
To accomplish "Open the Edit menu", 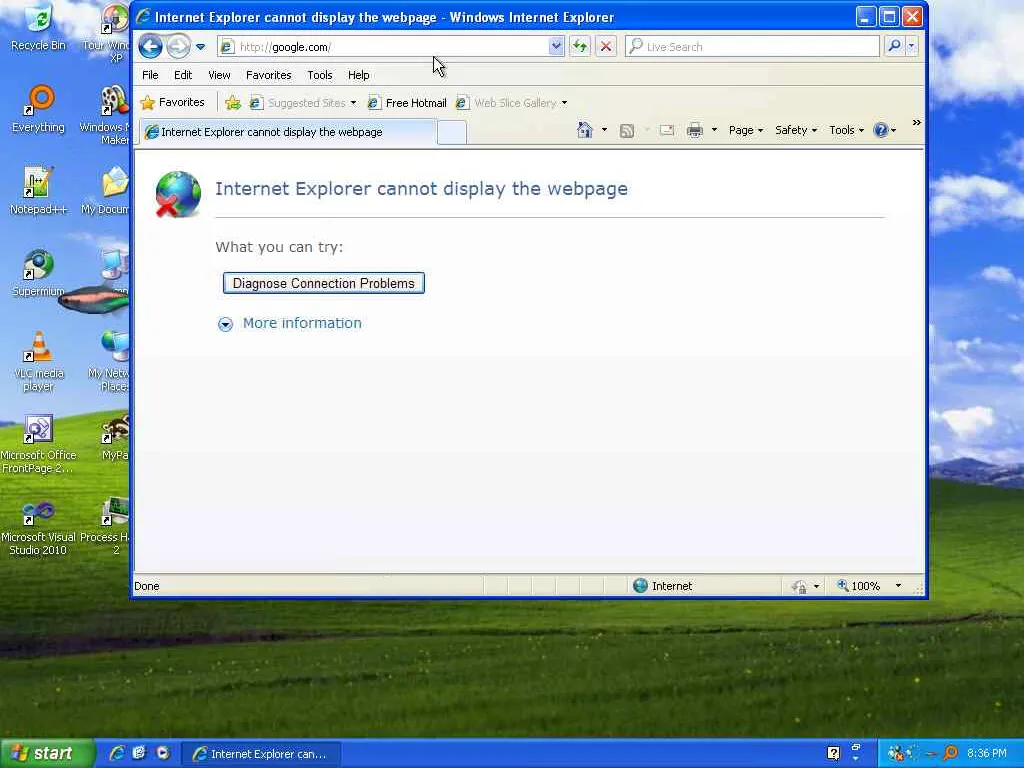I will point(183,75).
